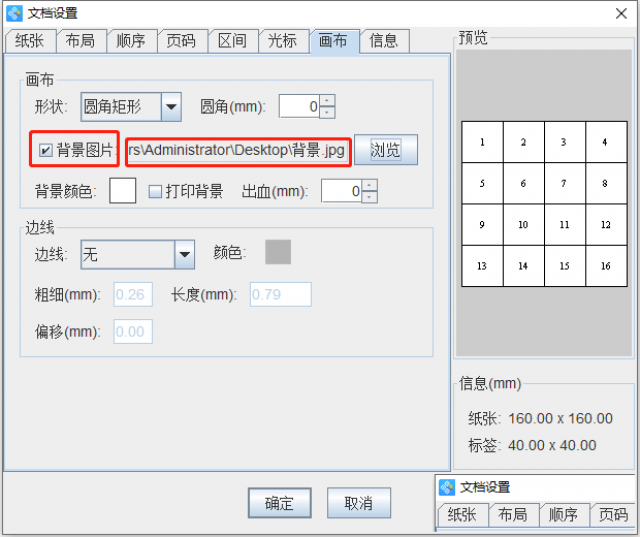Go to the 页码 tab
This screenshot has height=537, width=640.
(x=182, y=41)
